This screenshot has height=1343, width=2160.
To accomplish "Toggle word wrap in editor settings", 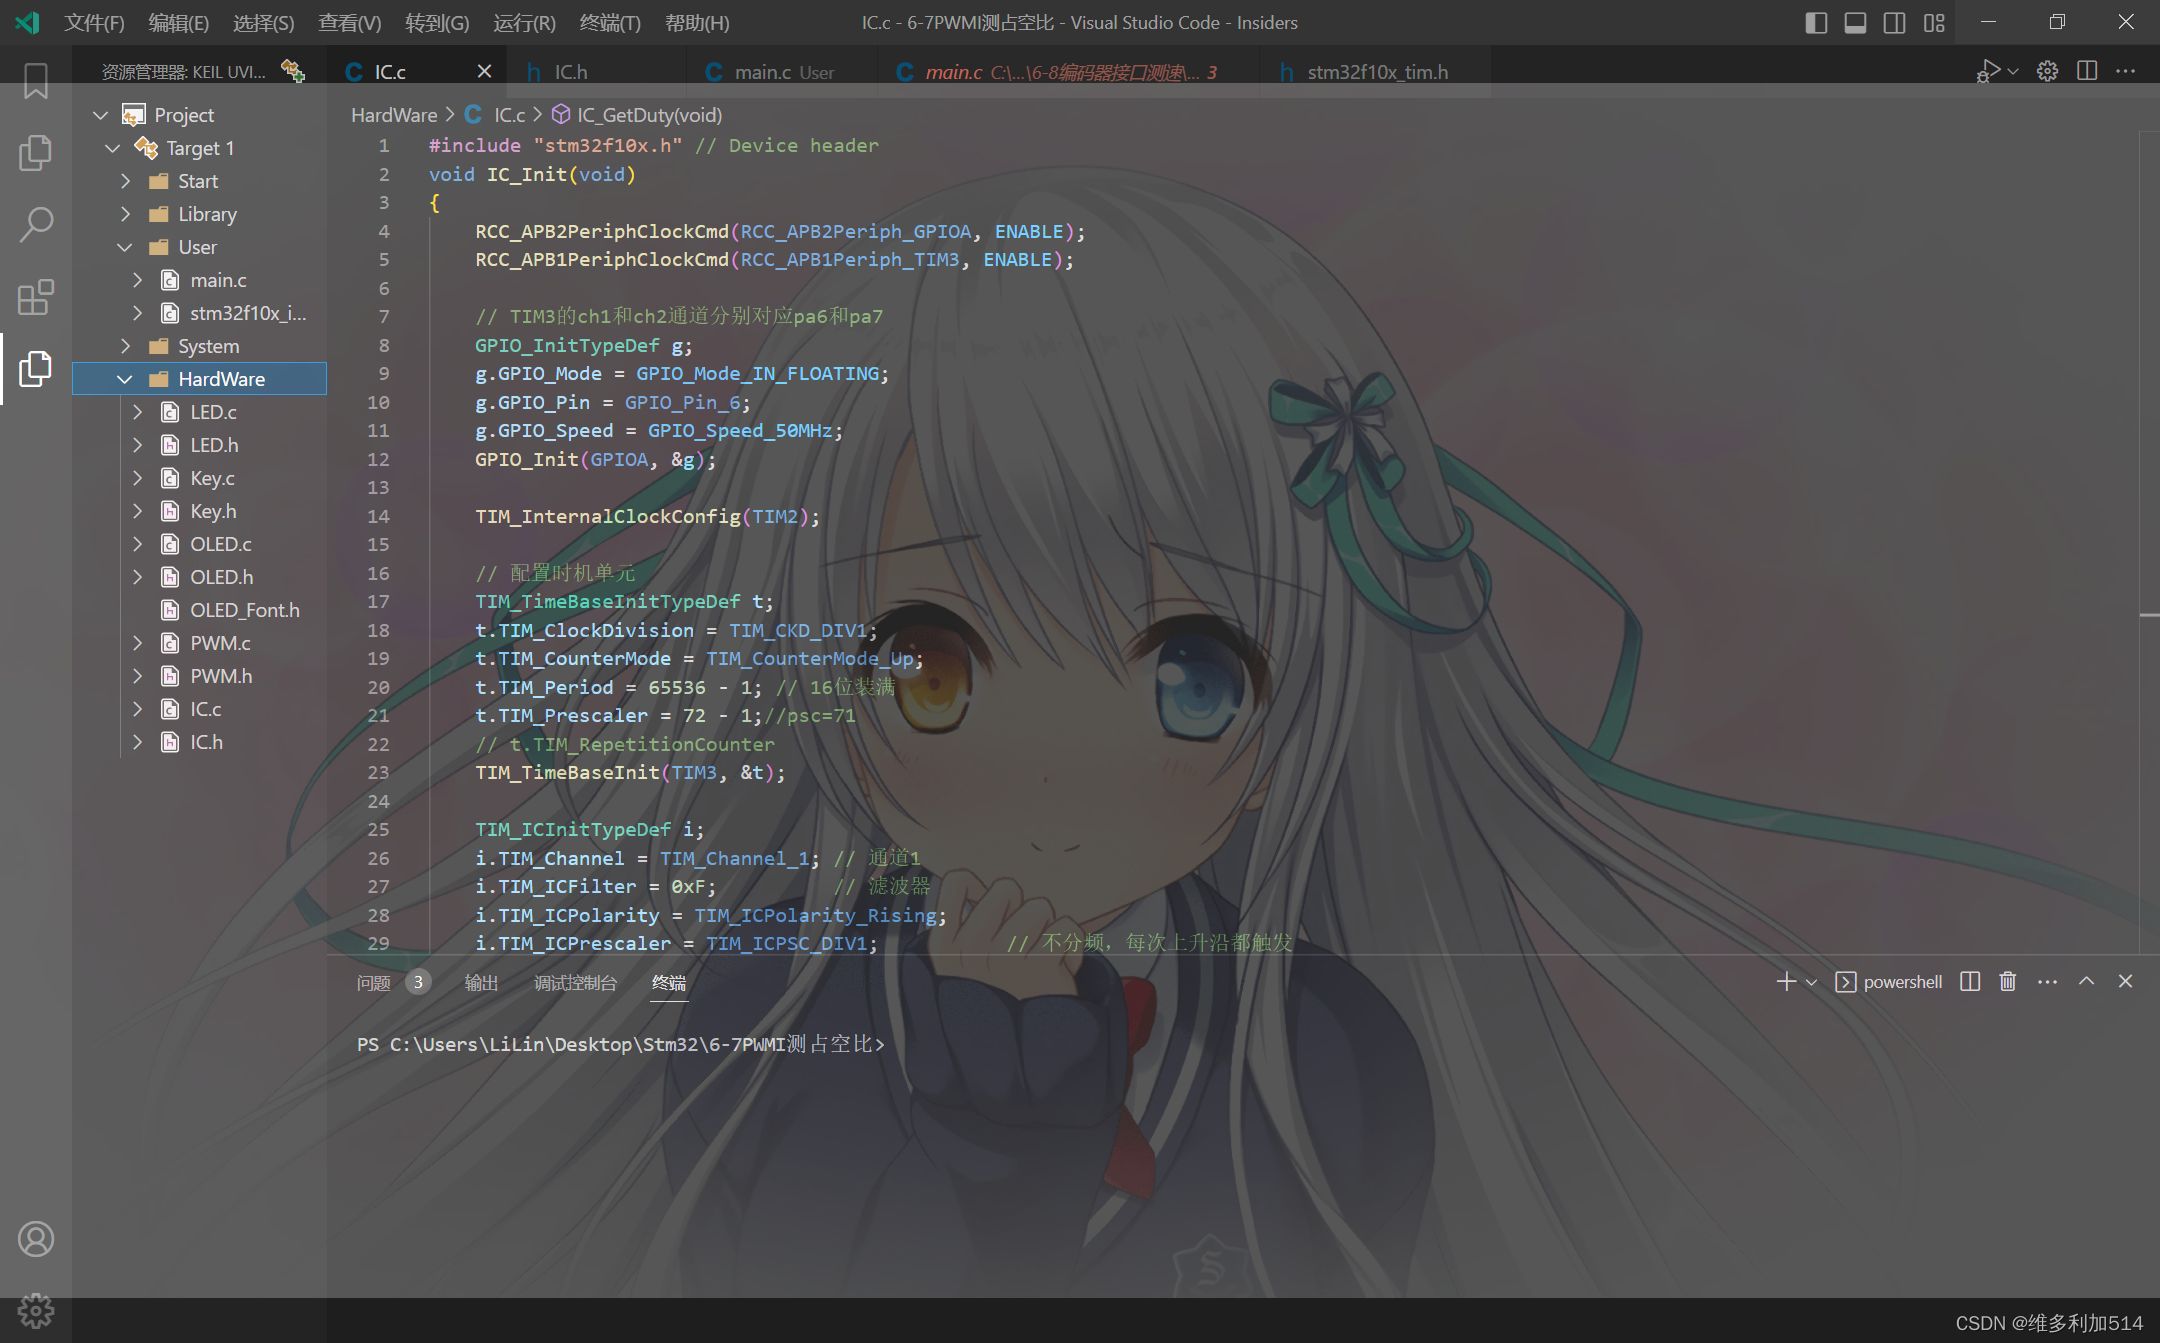I will 2126,71.
